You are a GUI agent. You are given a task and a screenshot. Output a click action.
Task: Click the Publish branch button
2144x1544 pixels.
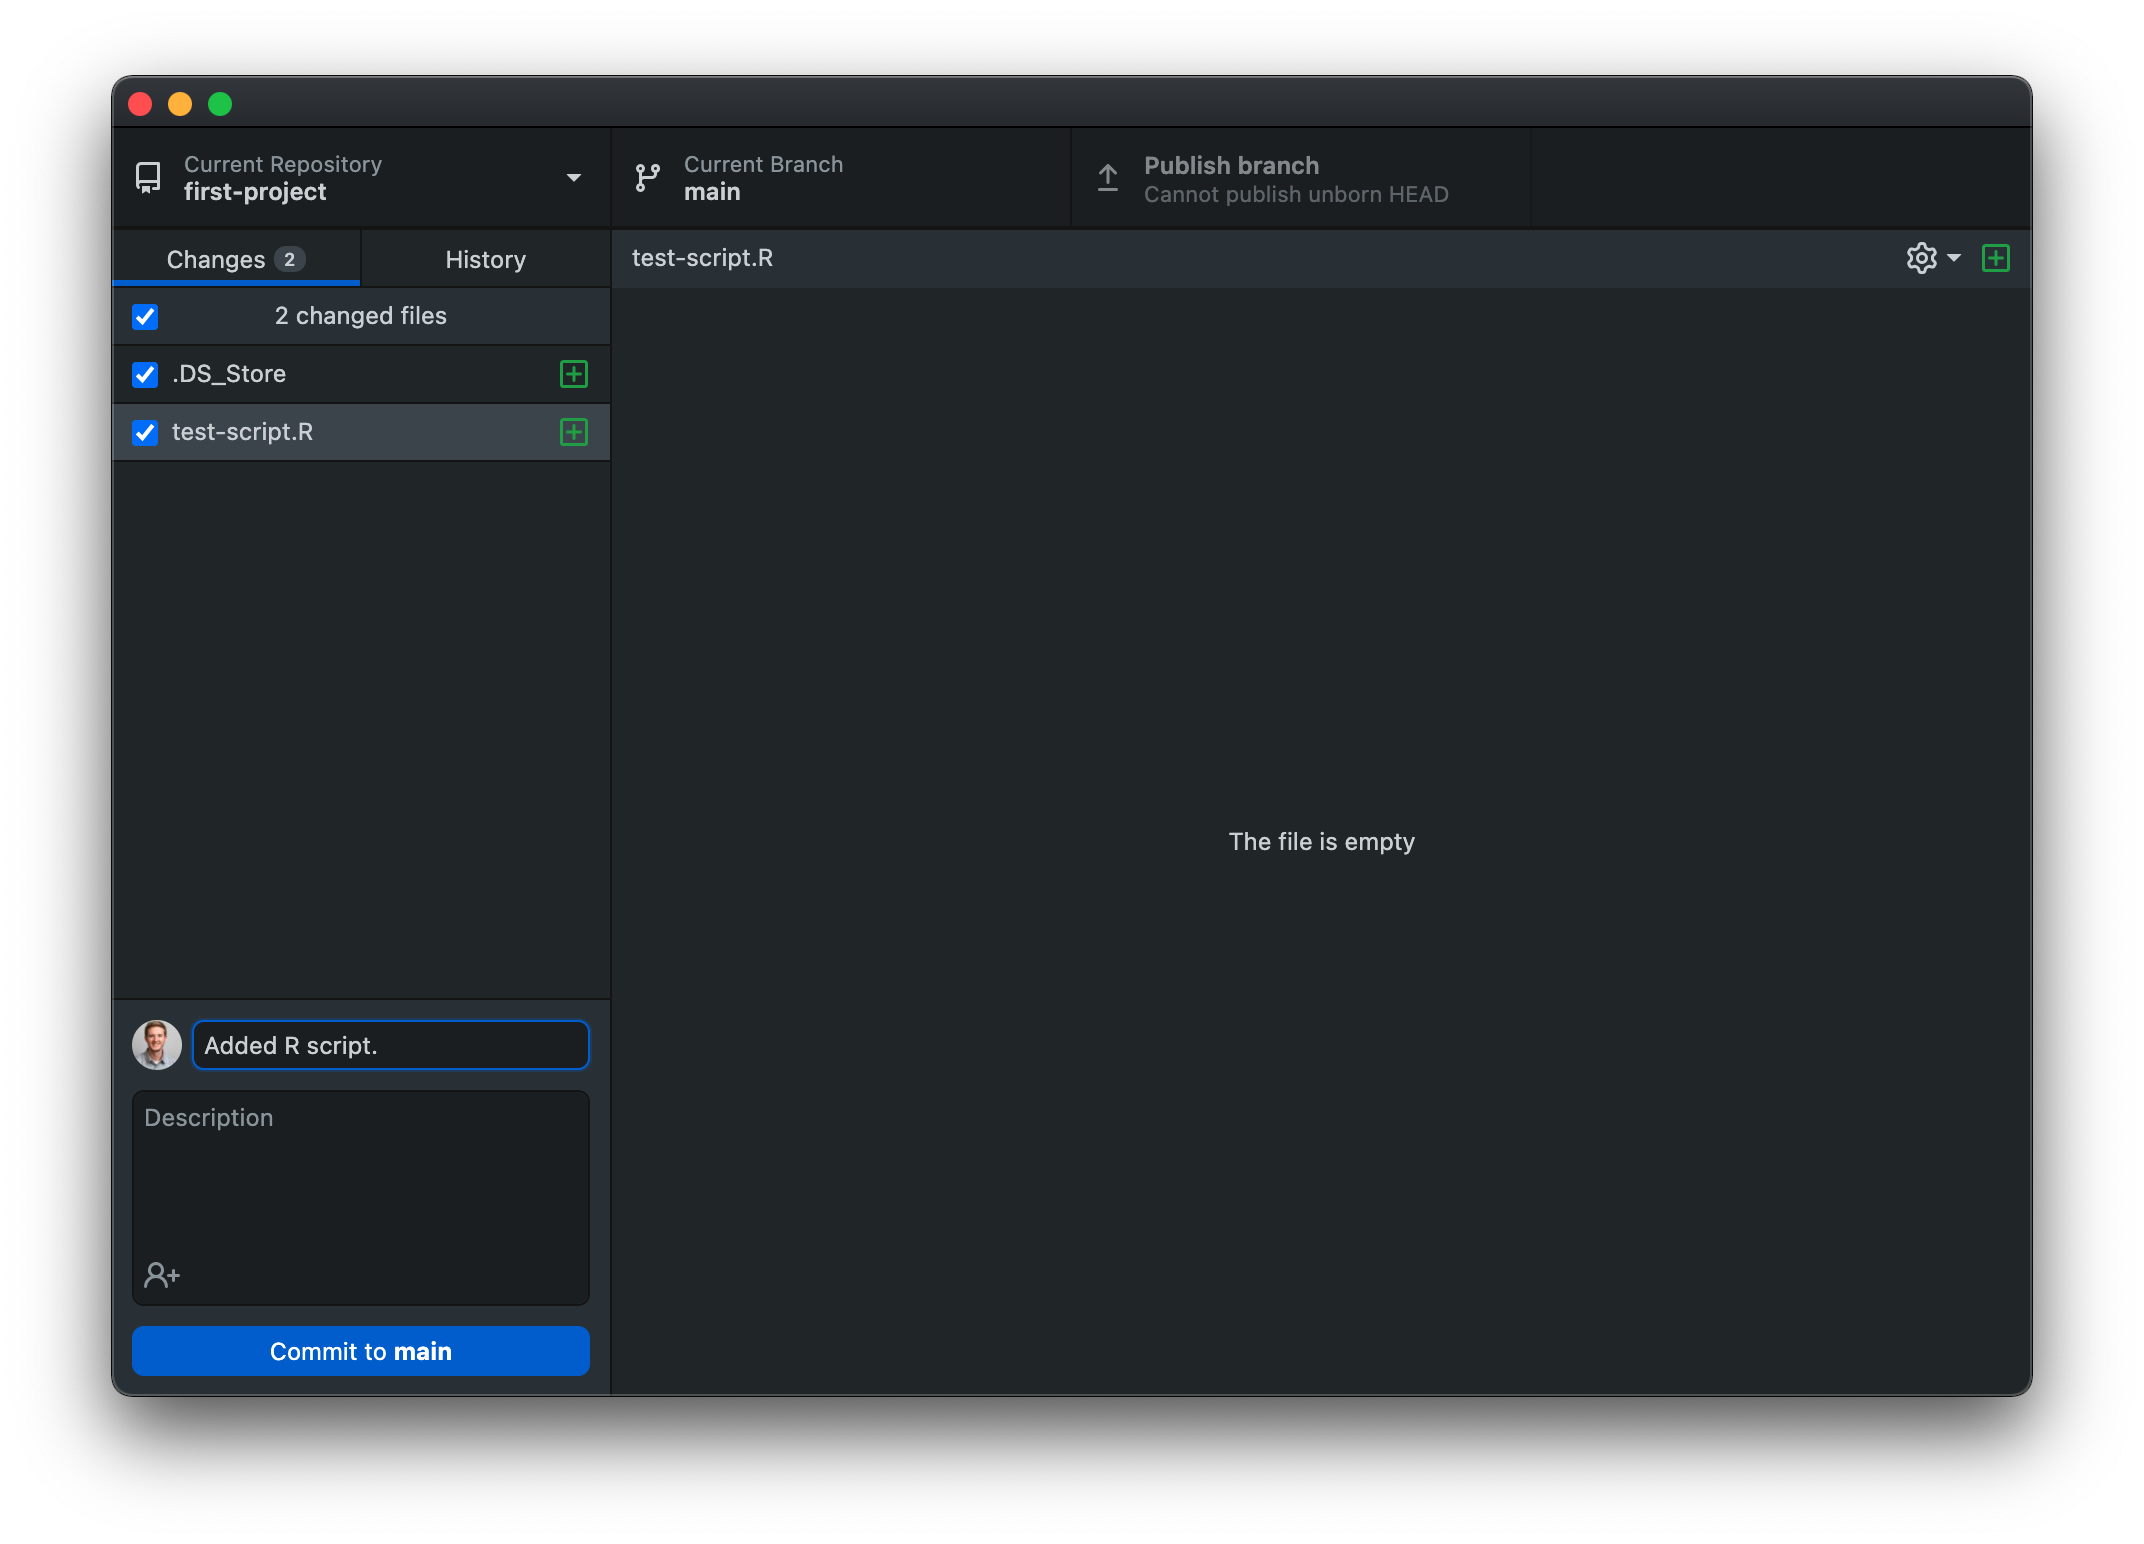(x=1300, y=178)
